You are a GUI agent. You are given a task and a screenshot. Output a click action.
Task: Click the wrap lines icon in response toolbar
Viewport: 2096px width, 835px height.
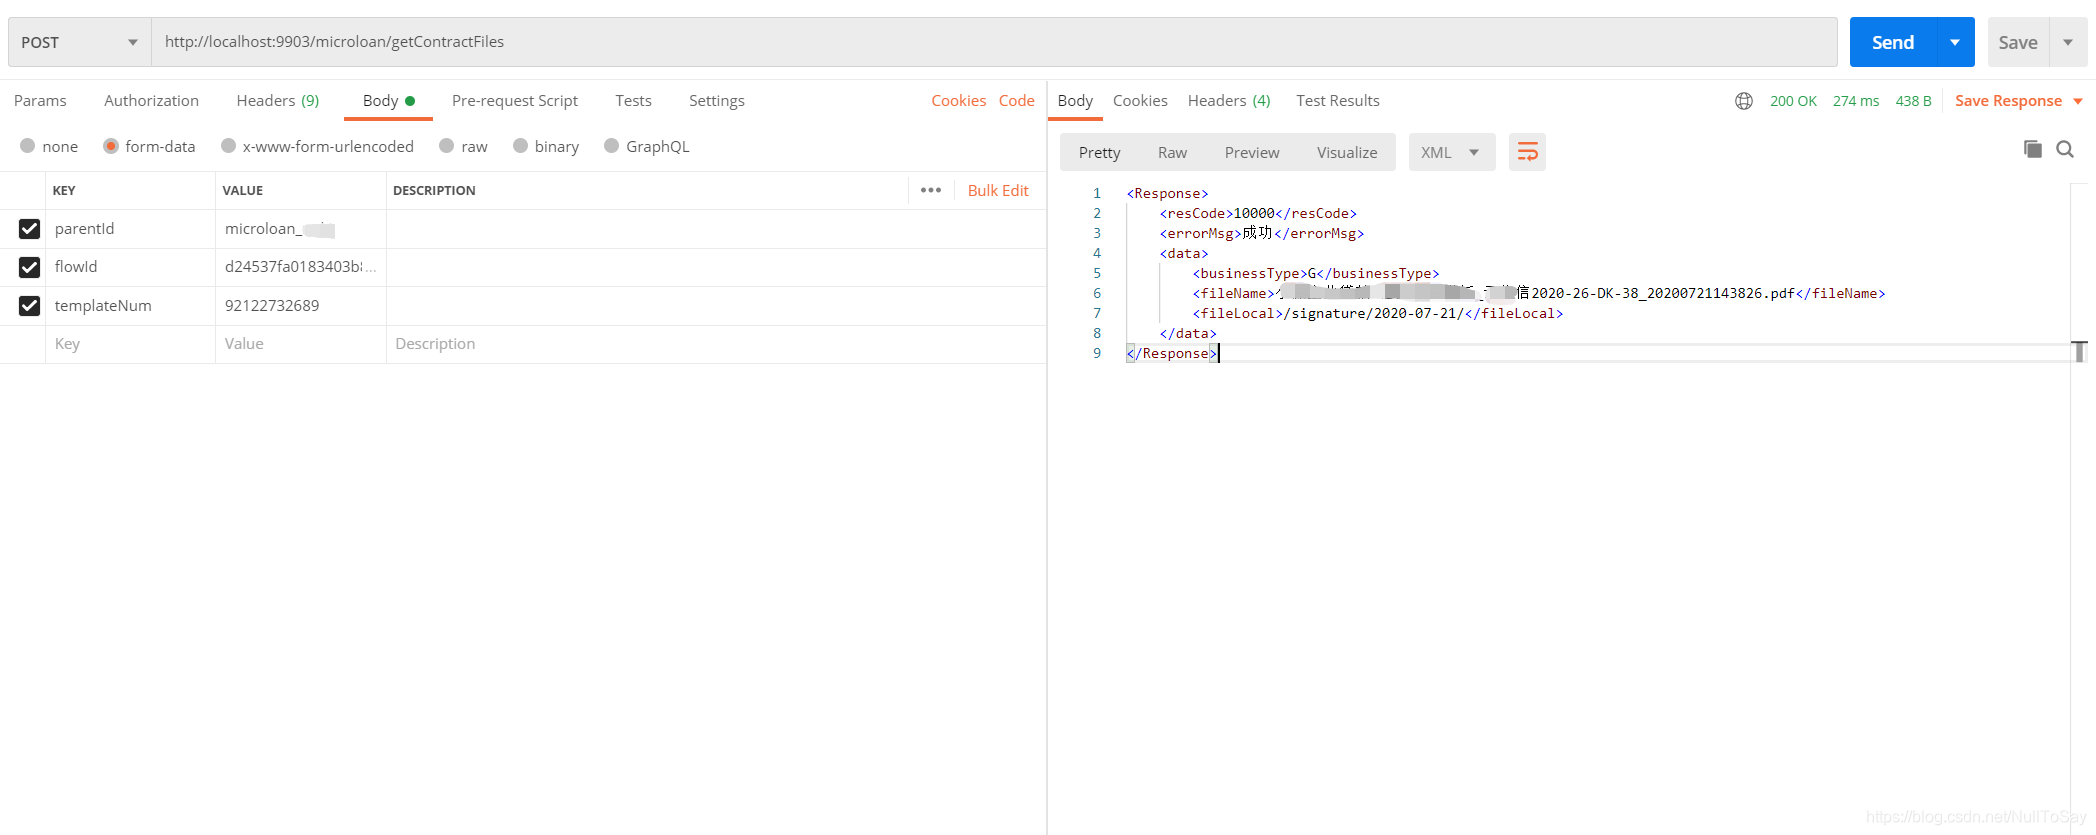pos(1527,152)
